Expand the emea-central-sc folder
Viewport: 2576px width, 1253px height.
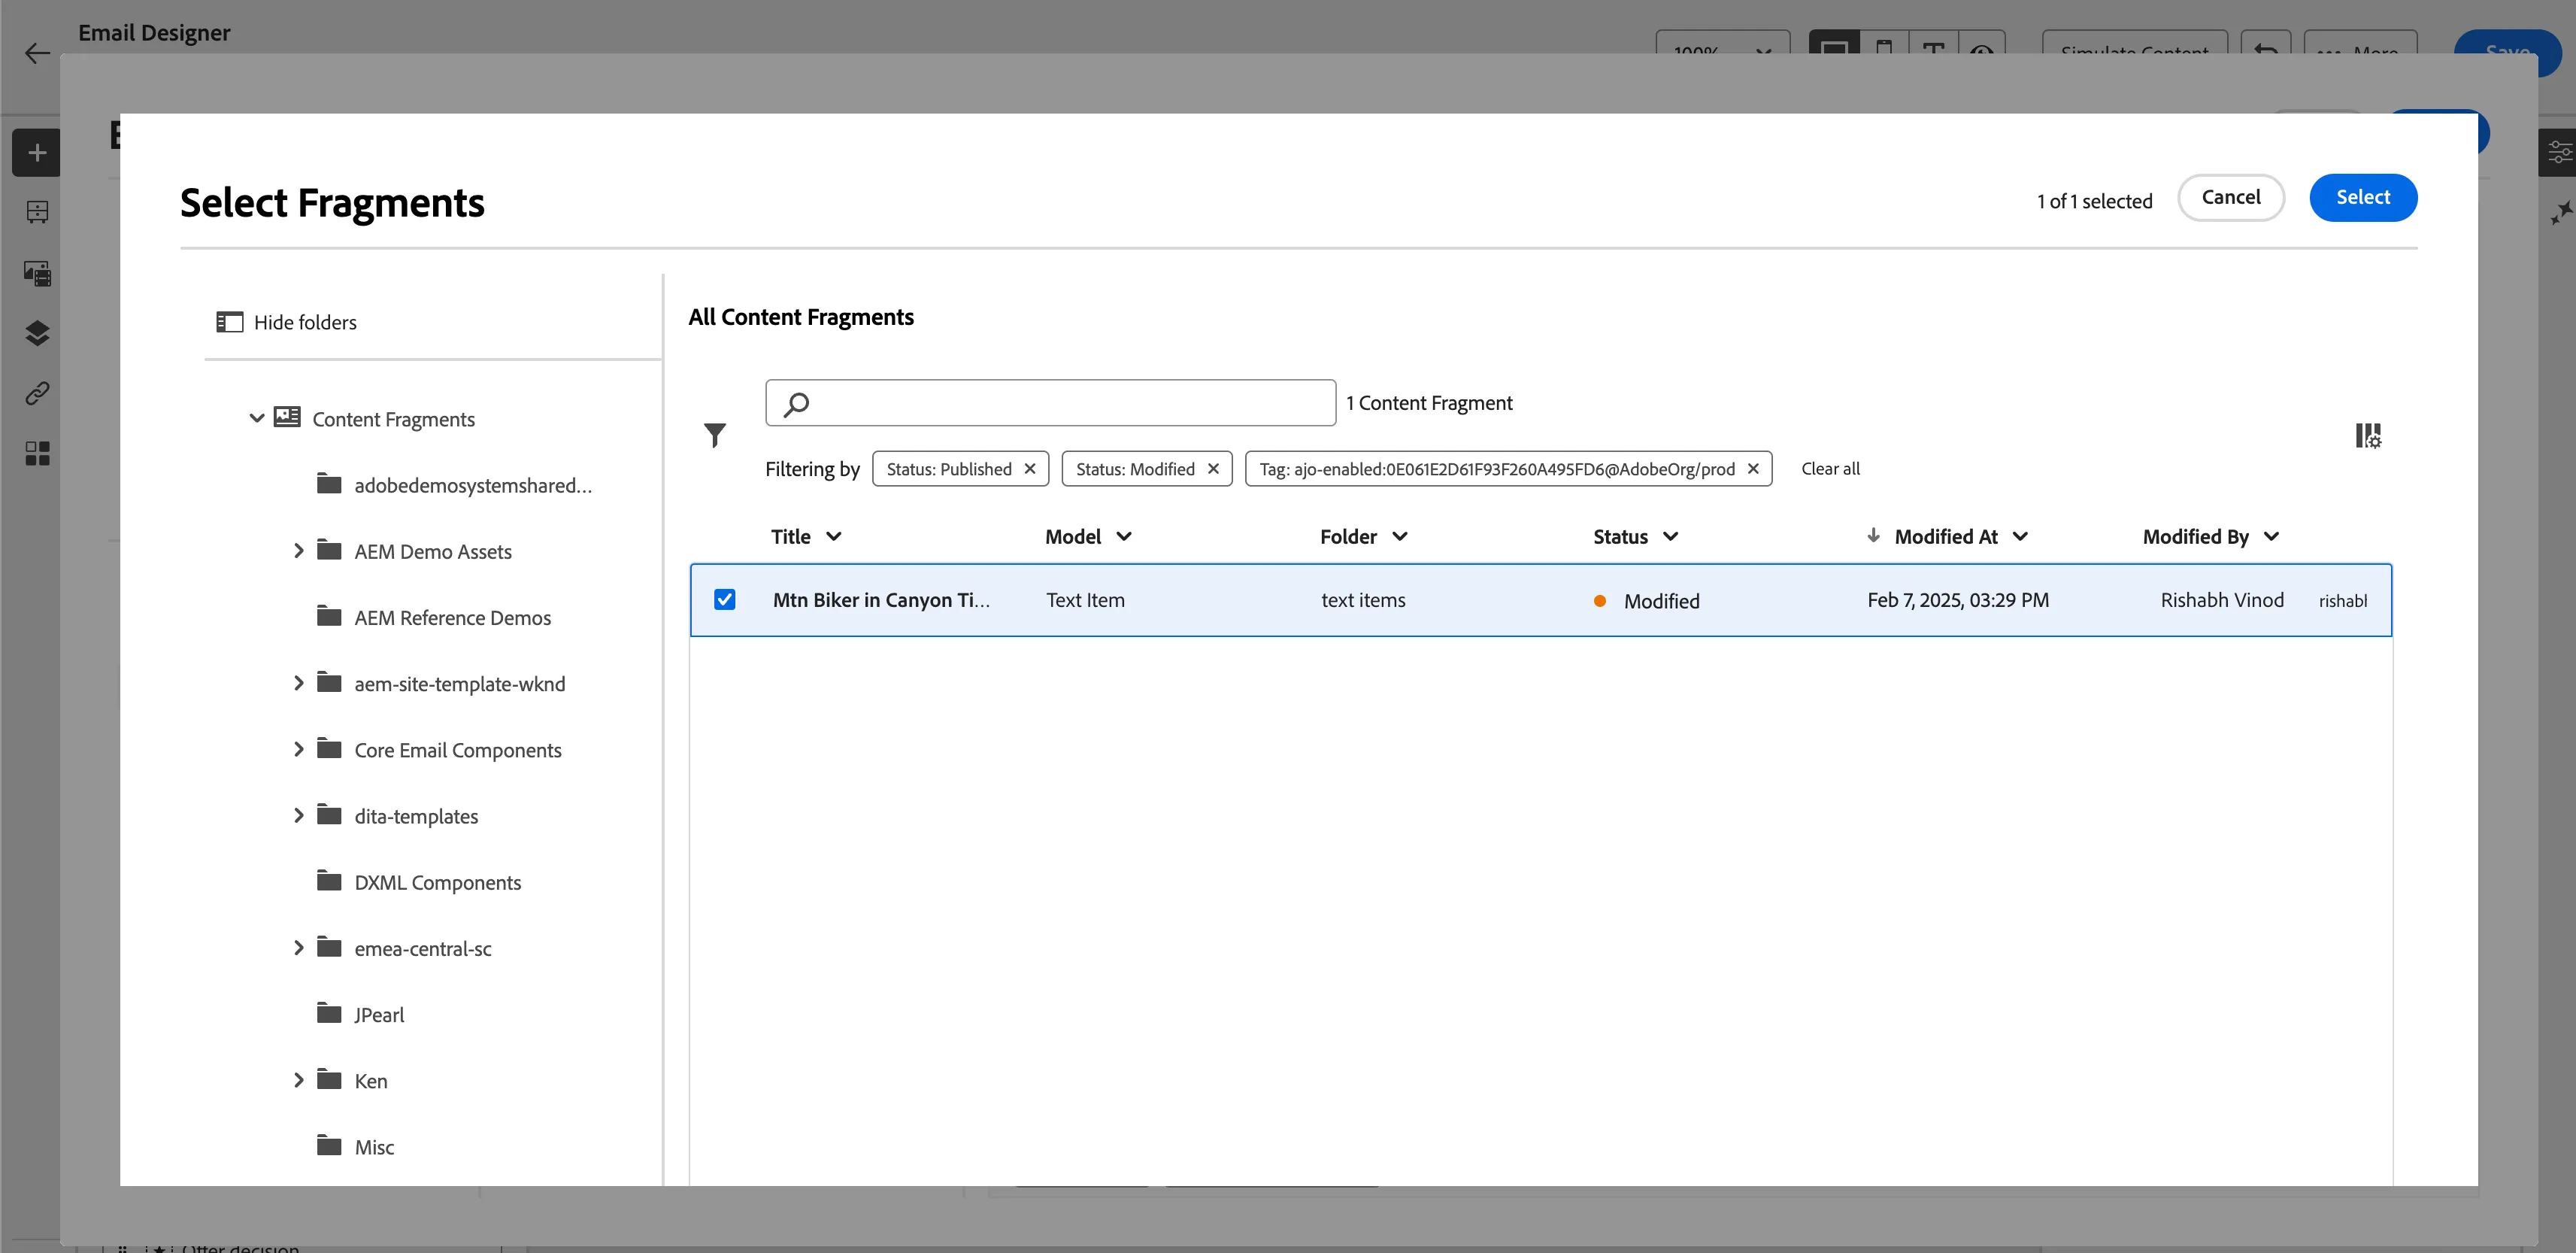pos(298,947)
